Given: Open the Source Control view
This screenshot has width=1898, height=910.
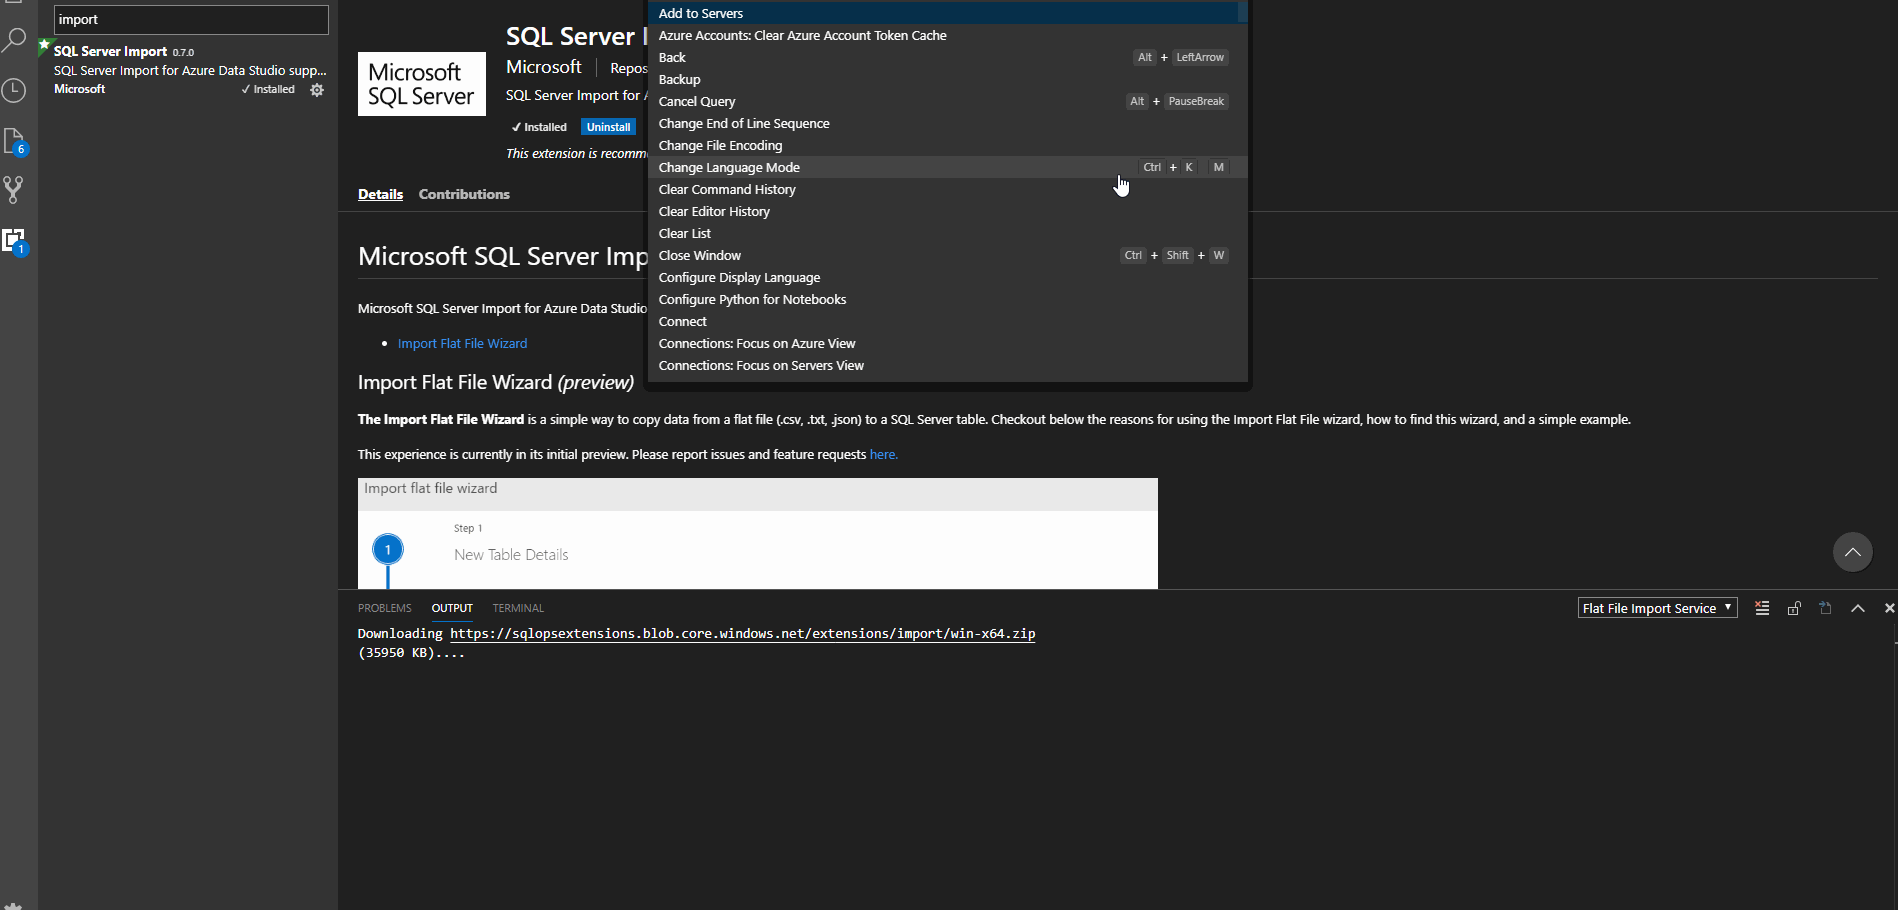Looking at the screenshot, I should [x=14, y=190].
